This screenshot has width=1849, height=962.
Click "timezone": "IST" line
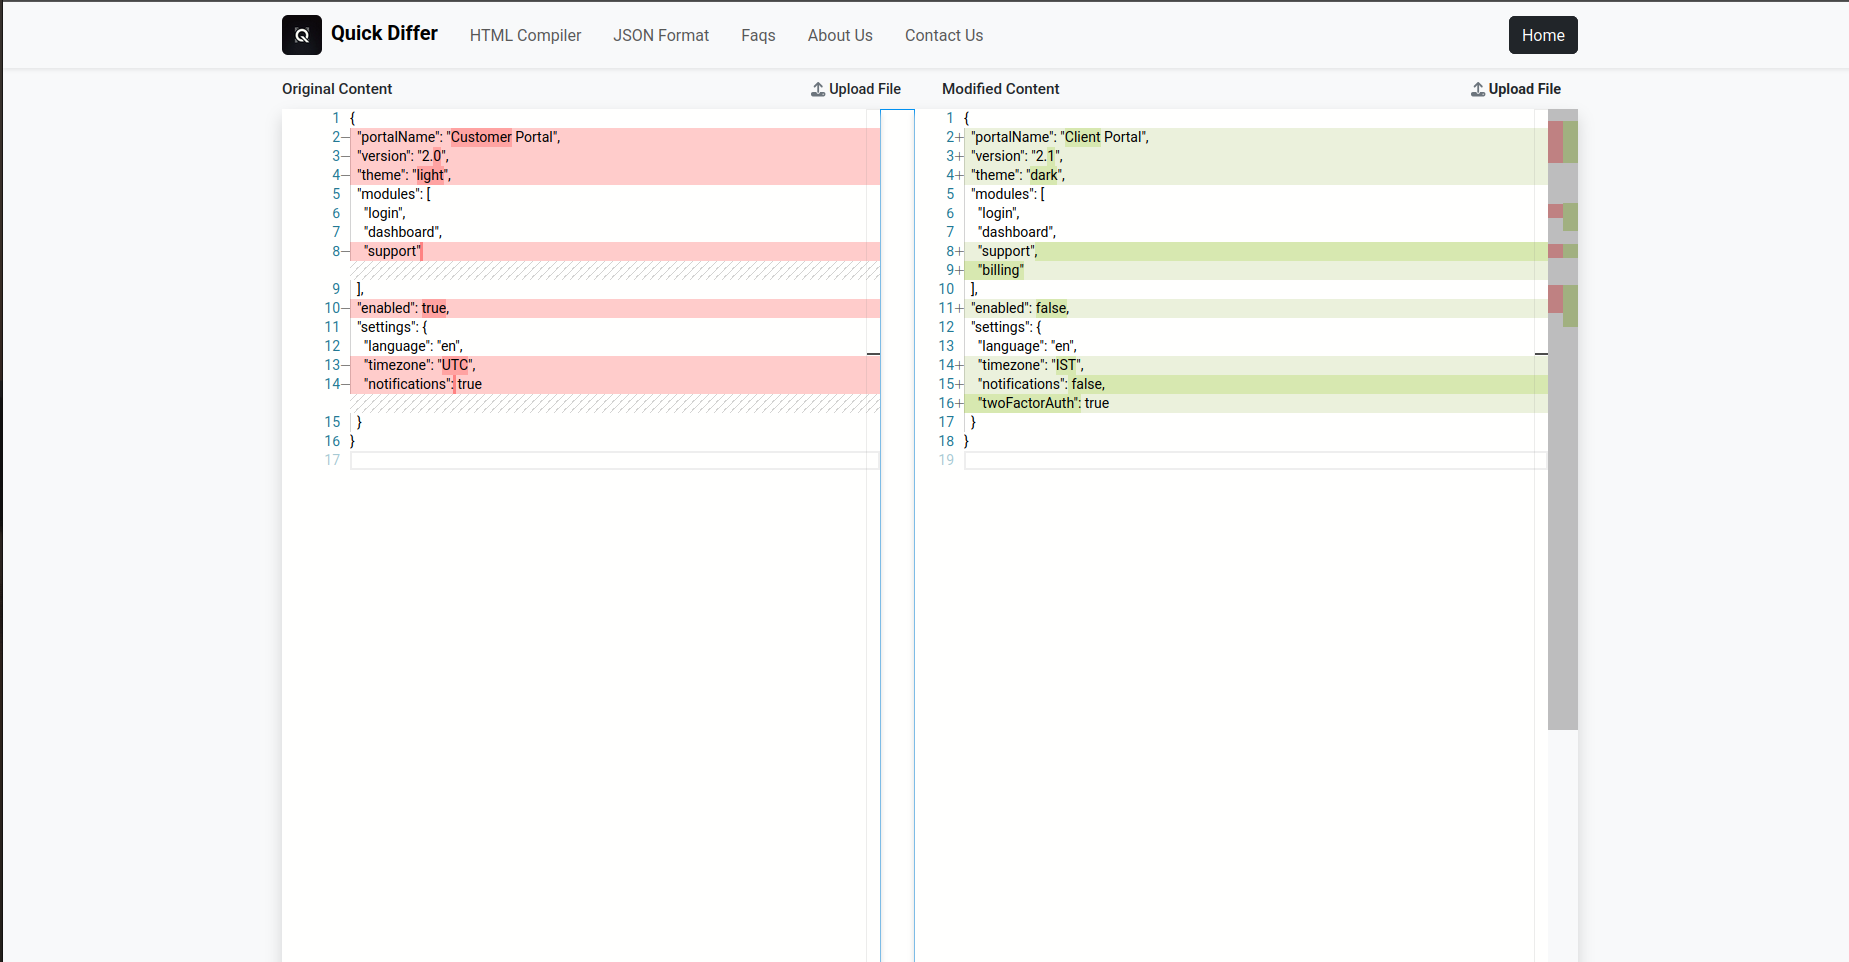1255,365
